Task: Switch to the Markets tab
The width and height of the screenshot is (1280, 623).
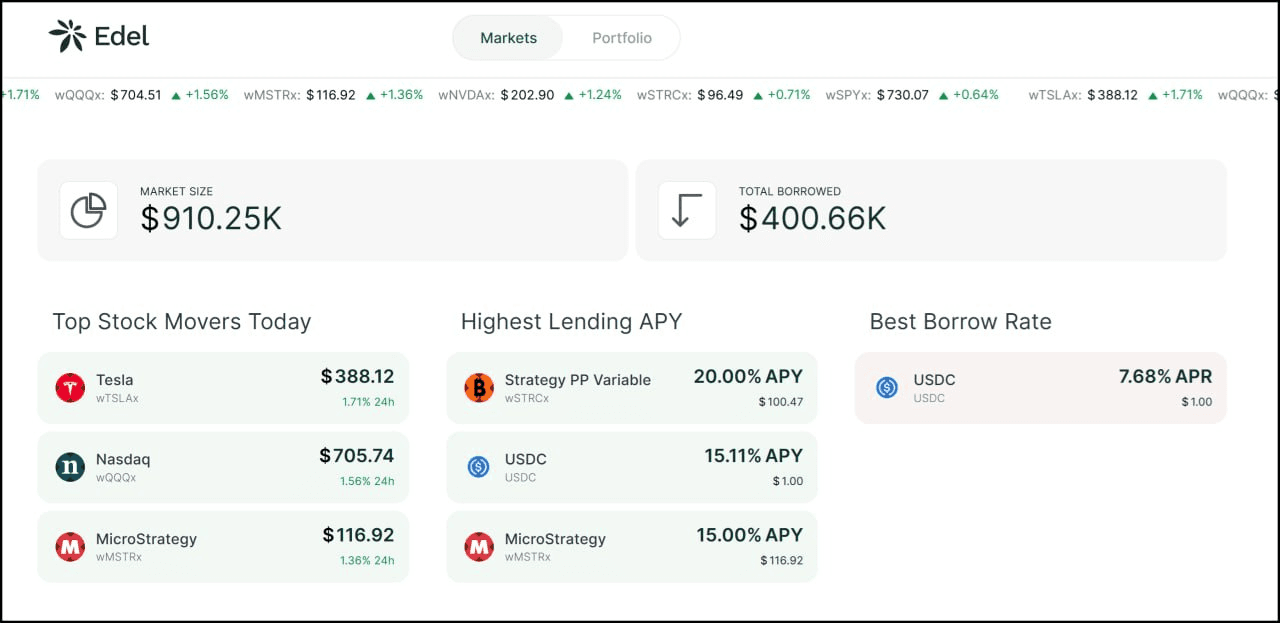Action: (x=508, y=38)
